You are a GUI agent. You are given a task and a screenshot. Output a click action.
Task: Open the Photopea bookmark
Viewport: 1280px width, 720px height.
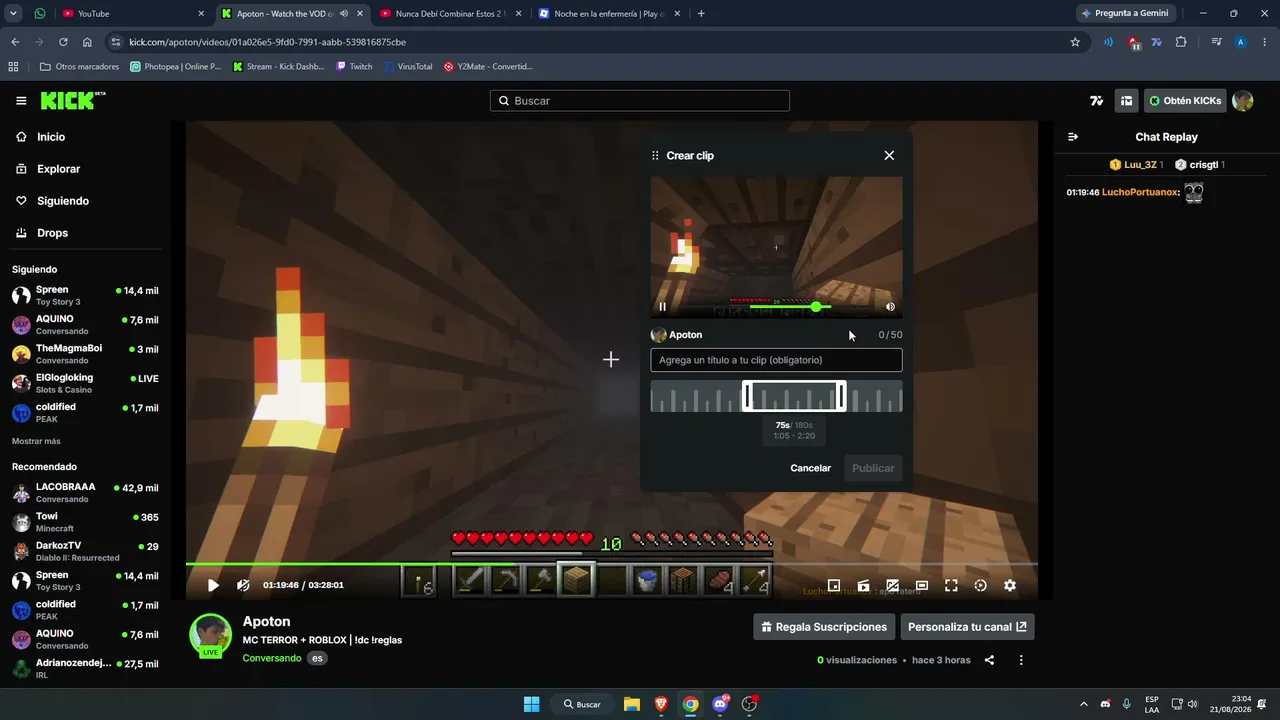[176, 67]
